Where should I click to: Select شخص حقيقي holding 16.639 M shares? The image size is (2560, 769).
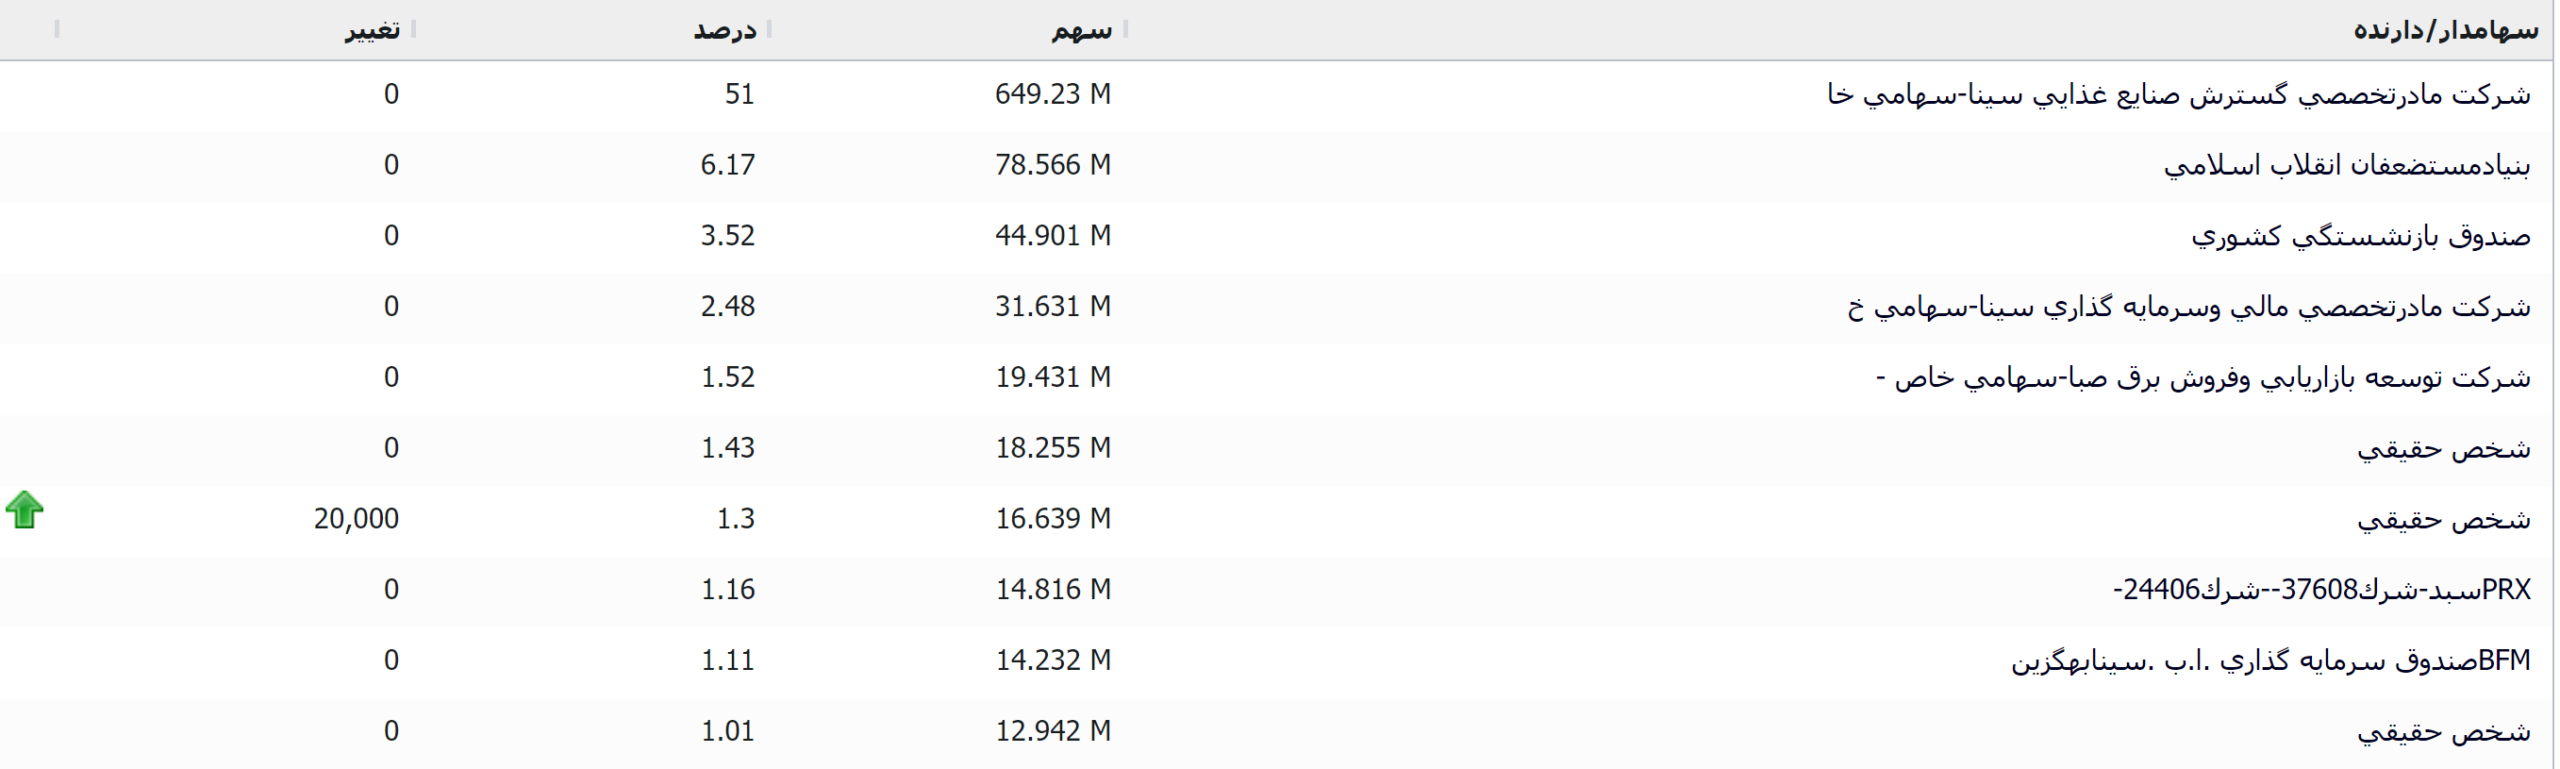2443,520
